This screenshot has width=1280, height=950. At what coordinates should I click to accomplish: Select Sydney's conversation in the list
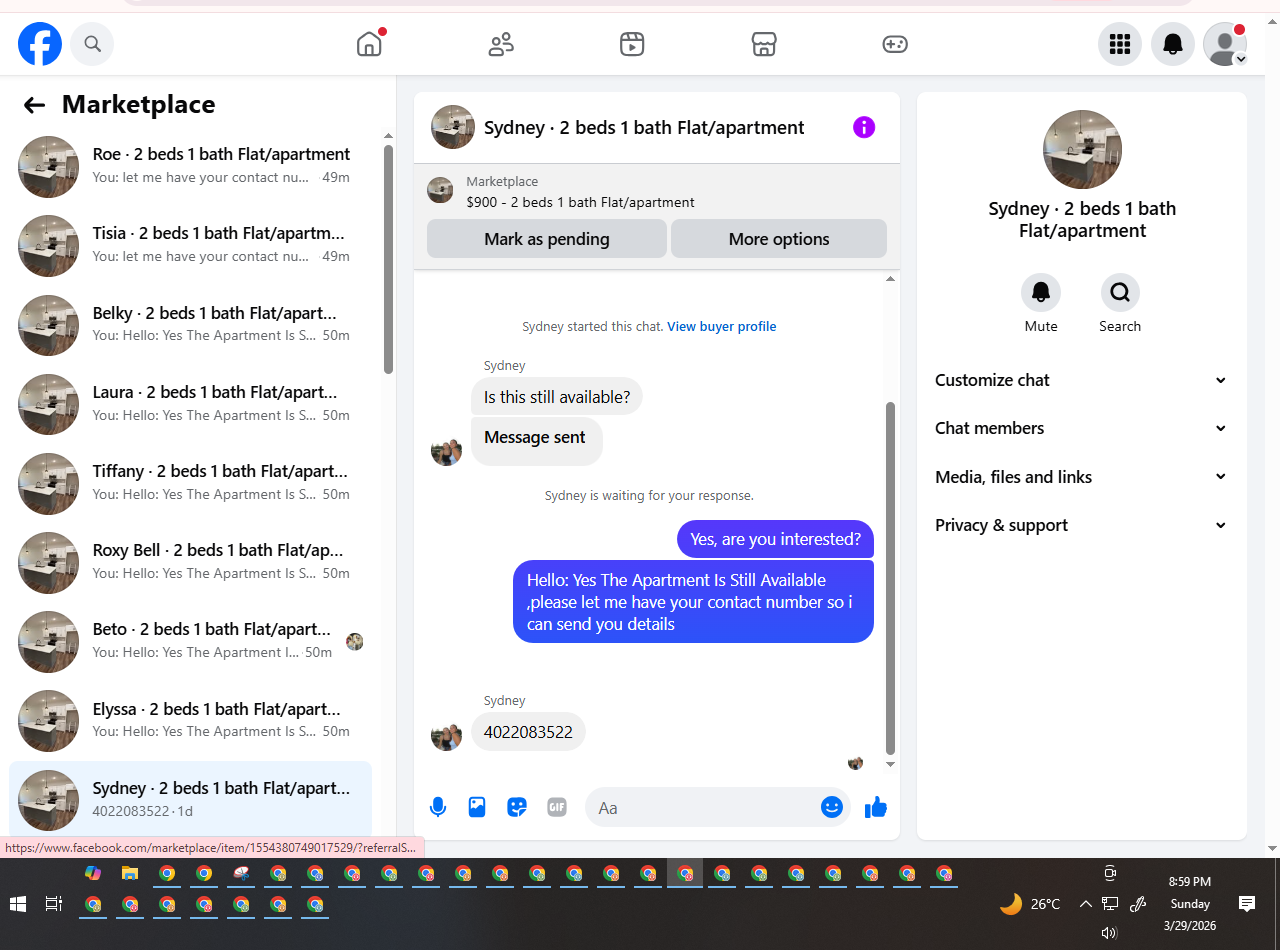pos(190,798)
